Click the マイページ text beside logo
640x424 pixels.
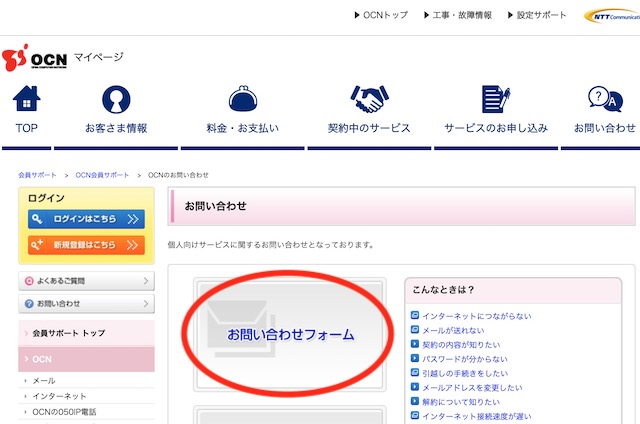(x=98, y=57)
